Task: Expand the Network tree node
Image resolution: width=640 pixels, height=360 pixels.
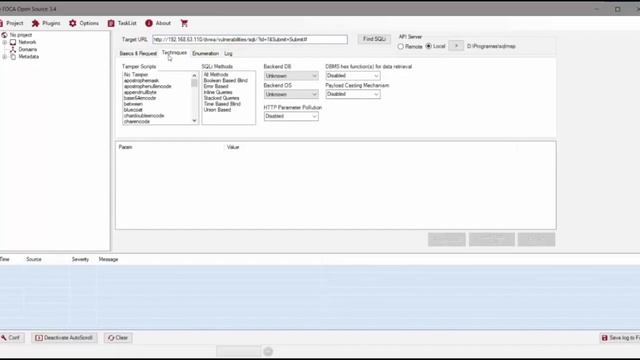Action: [4, 42]
